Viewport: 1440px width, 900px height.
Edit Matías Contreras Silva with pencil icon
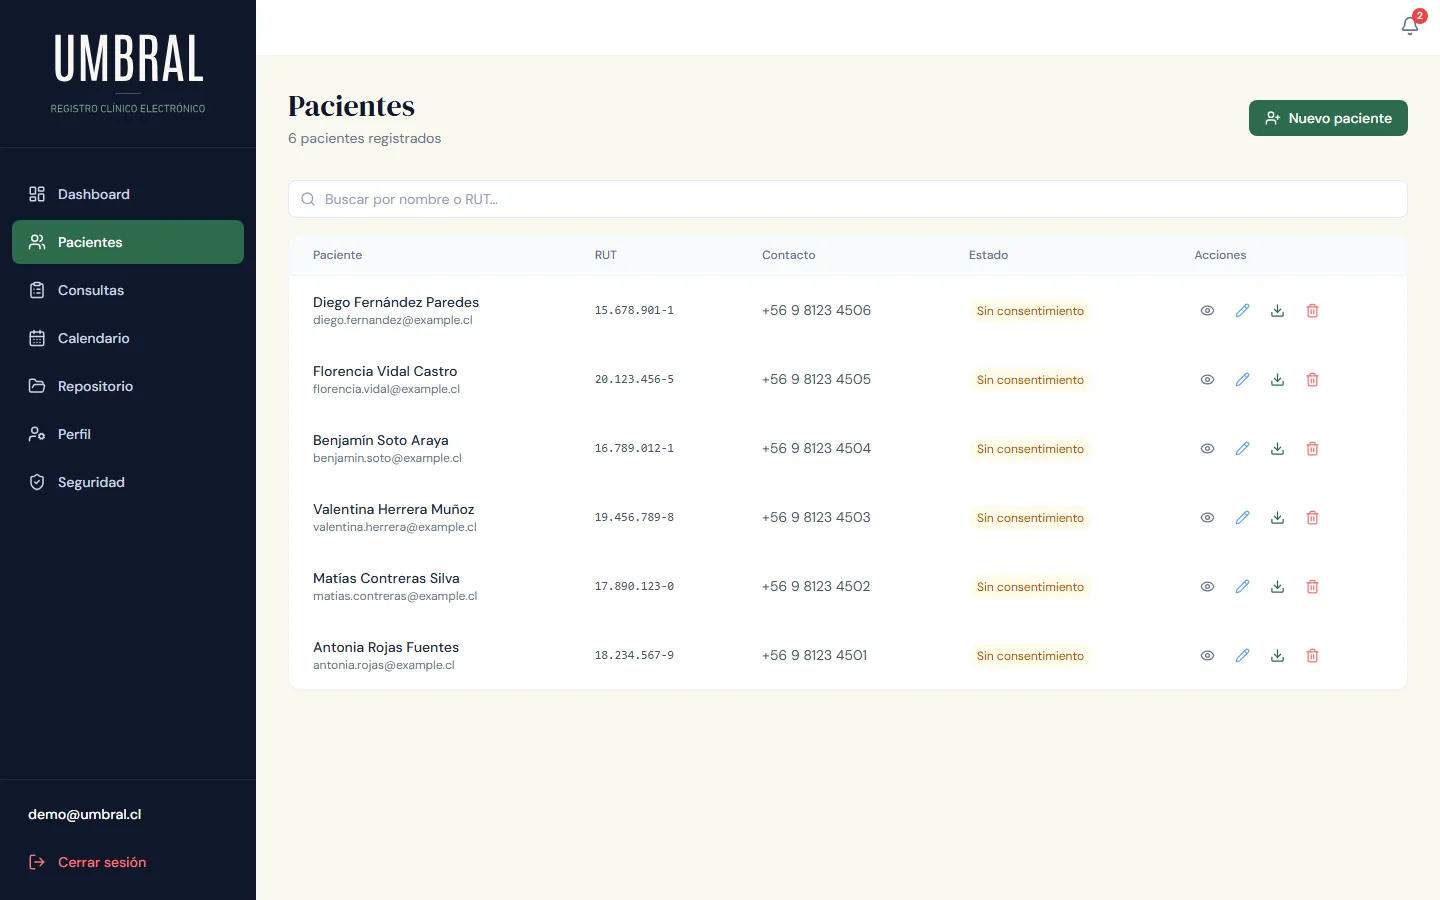click(x=1242, y=587)
